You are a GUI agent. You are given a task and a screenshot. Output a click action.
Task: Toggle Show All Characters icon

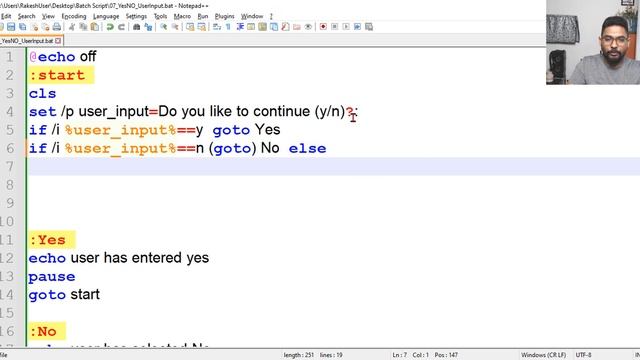(x=228, y=27)
